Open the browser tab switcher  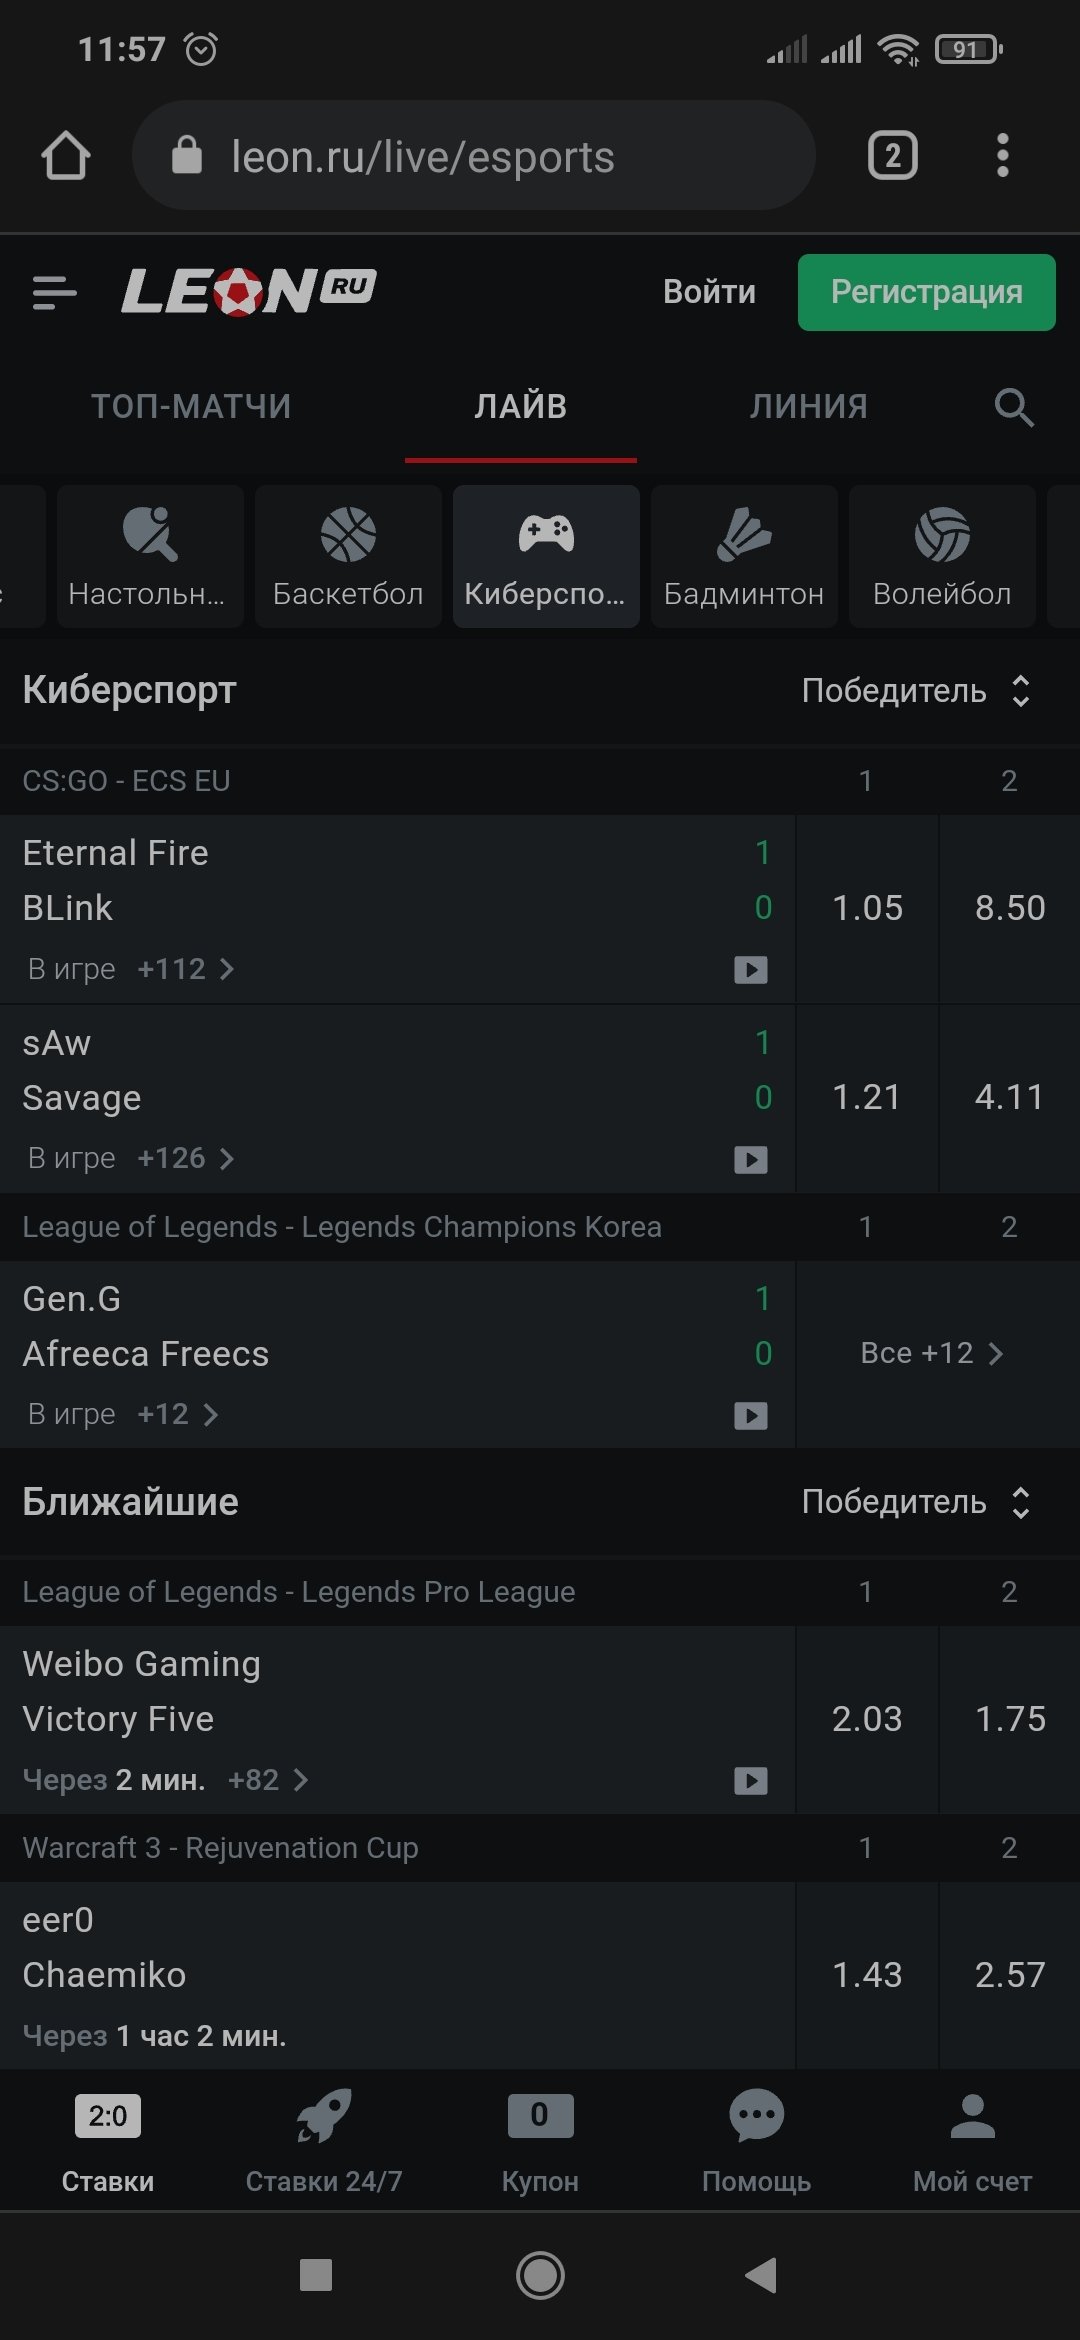point(892,156)
